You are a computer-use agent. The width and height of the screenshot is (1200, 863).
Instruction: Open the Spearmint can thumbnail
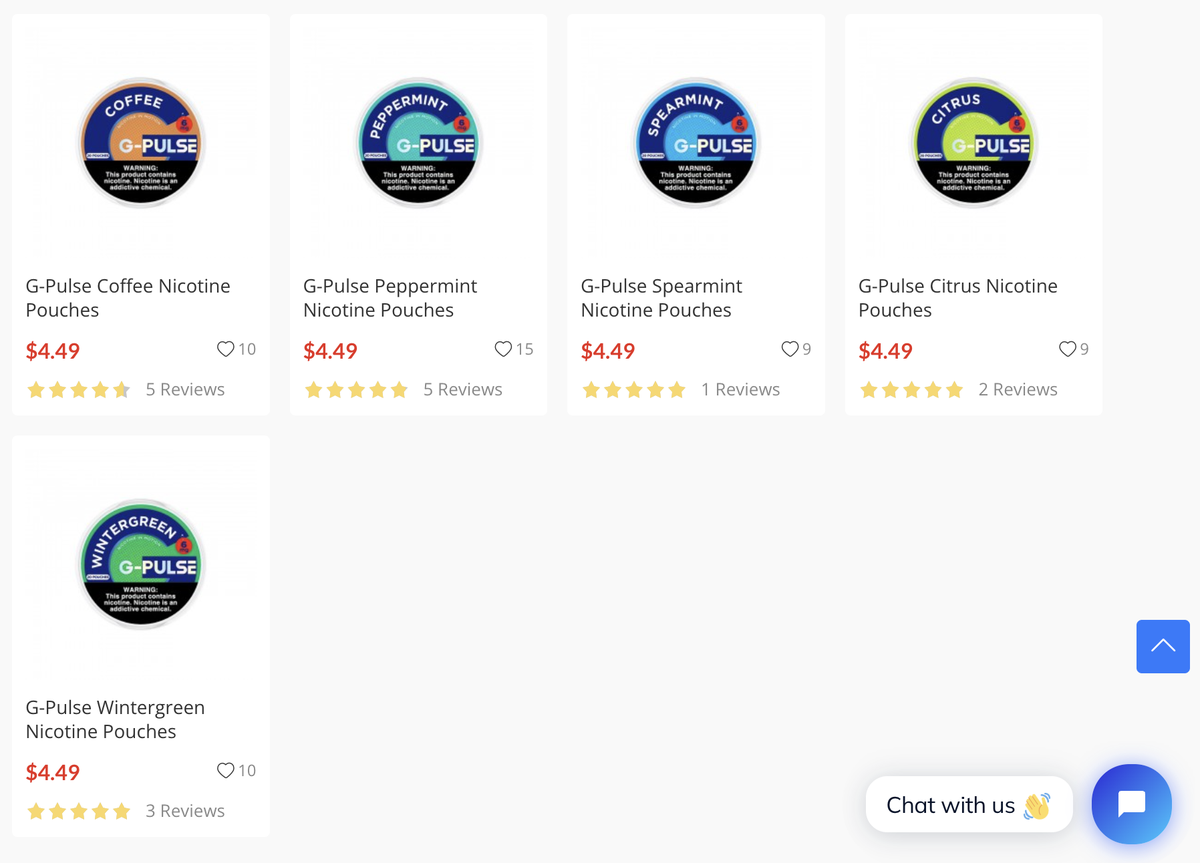click(696, 143)
